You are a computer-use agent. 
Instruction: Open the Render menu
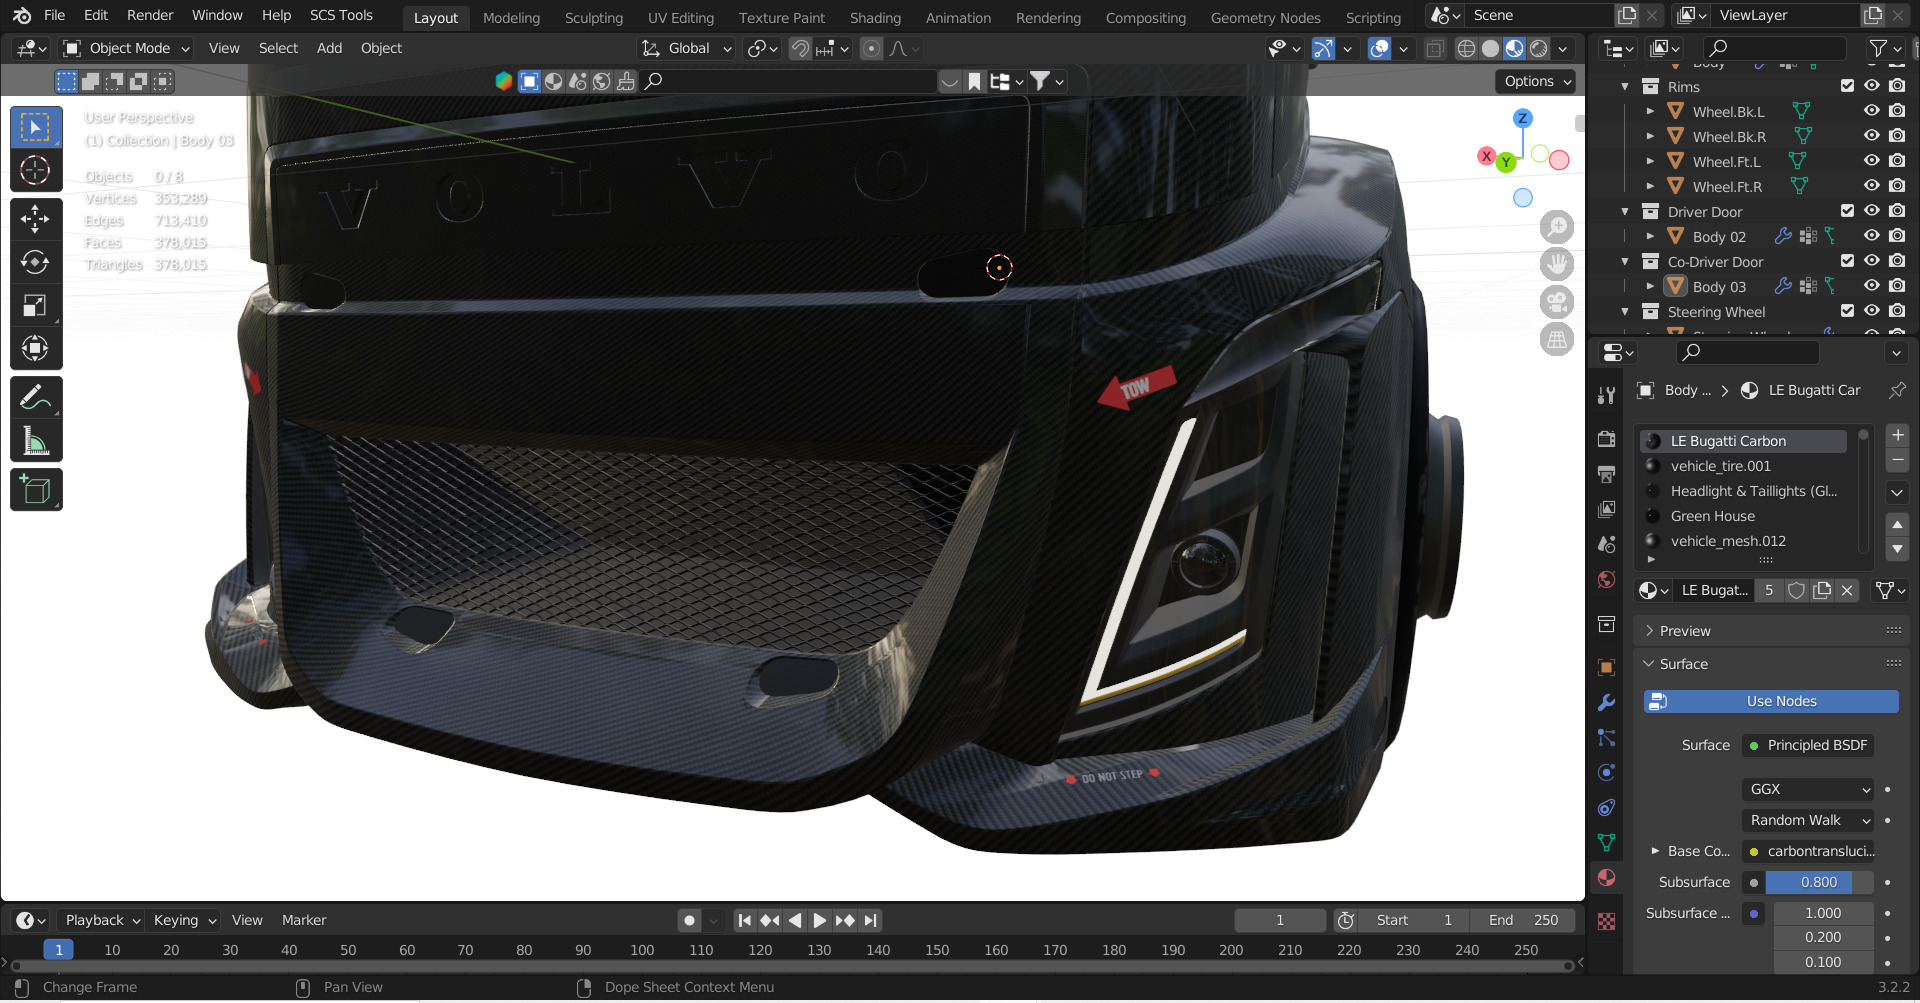point(150,15)
